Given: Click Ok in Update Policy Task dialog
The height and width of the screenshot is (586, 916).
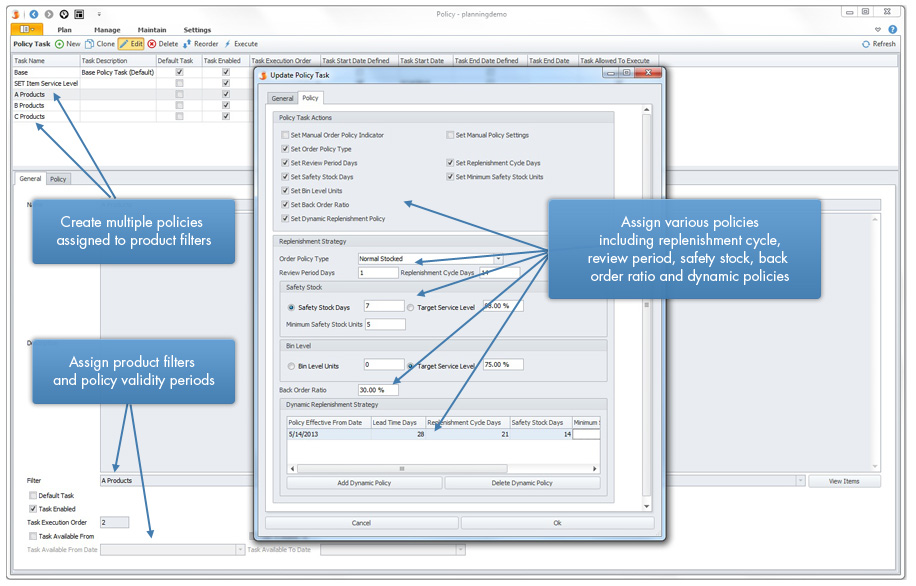Looking at the screenshot, I should [557, 523].
